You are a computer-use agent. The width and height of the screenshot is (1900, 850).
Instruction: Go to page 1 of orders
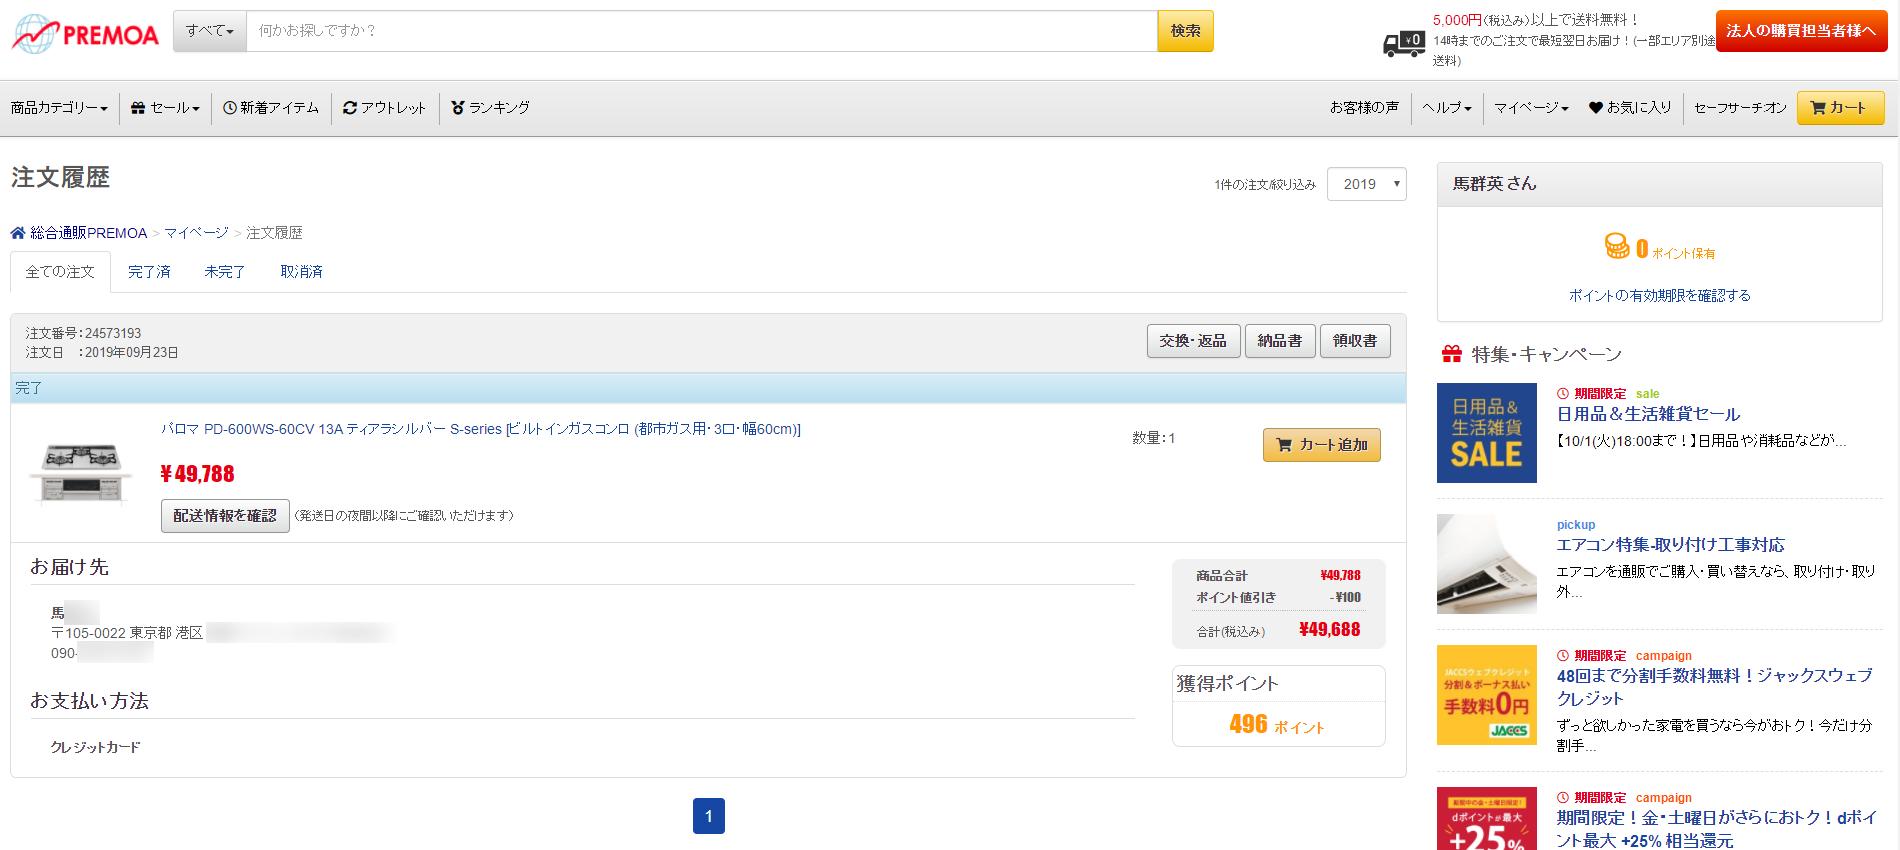click(708, 816)
